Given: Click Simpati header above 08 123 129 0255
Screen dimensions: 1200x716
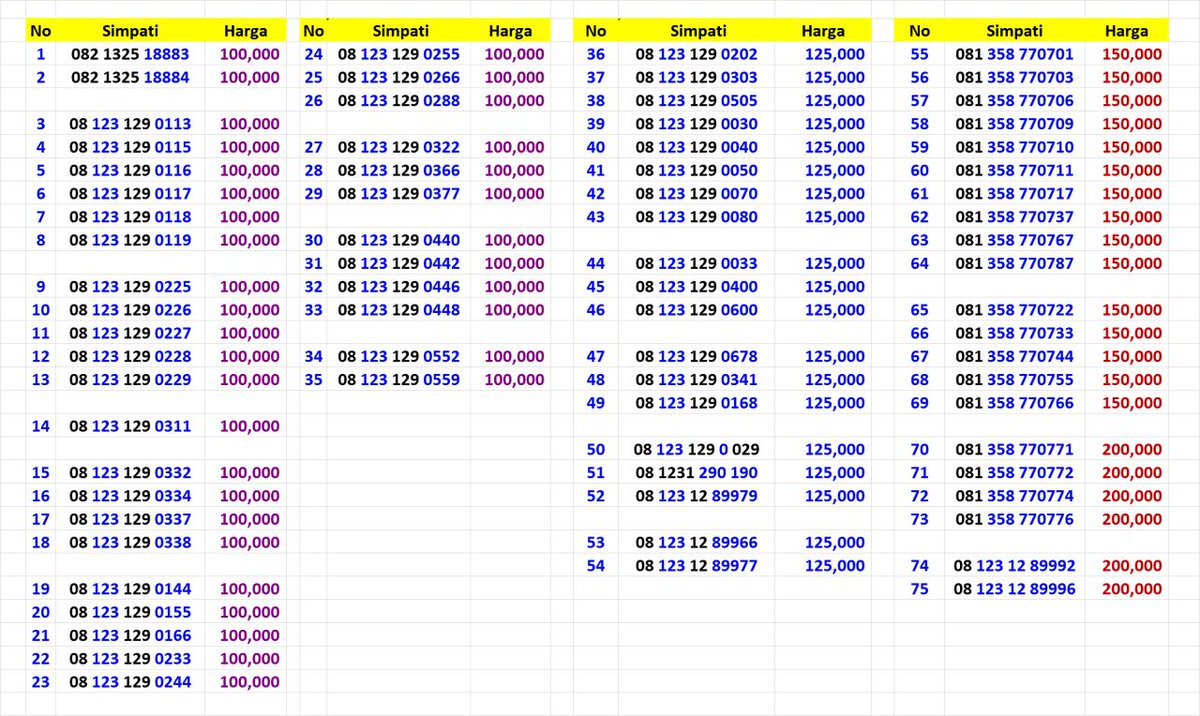Looking at the screenshot, I should [x=400, y=31].
